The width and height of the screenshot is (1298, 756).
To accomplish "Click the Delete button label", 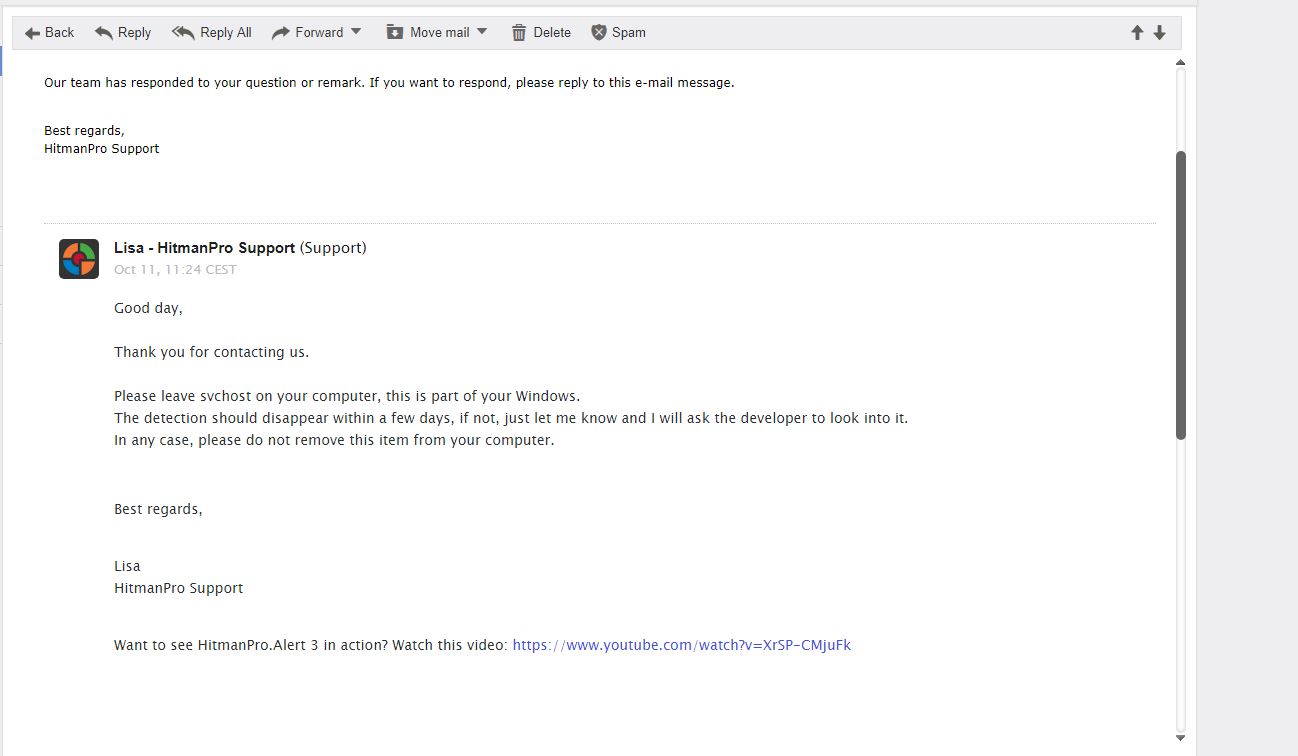I will pos(552,33).
